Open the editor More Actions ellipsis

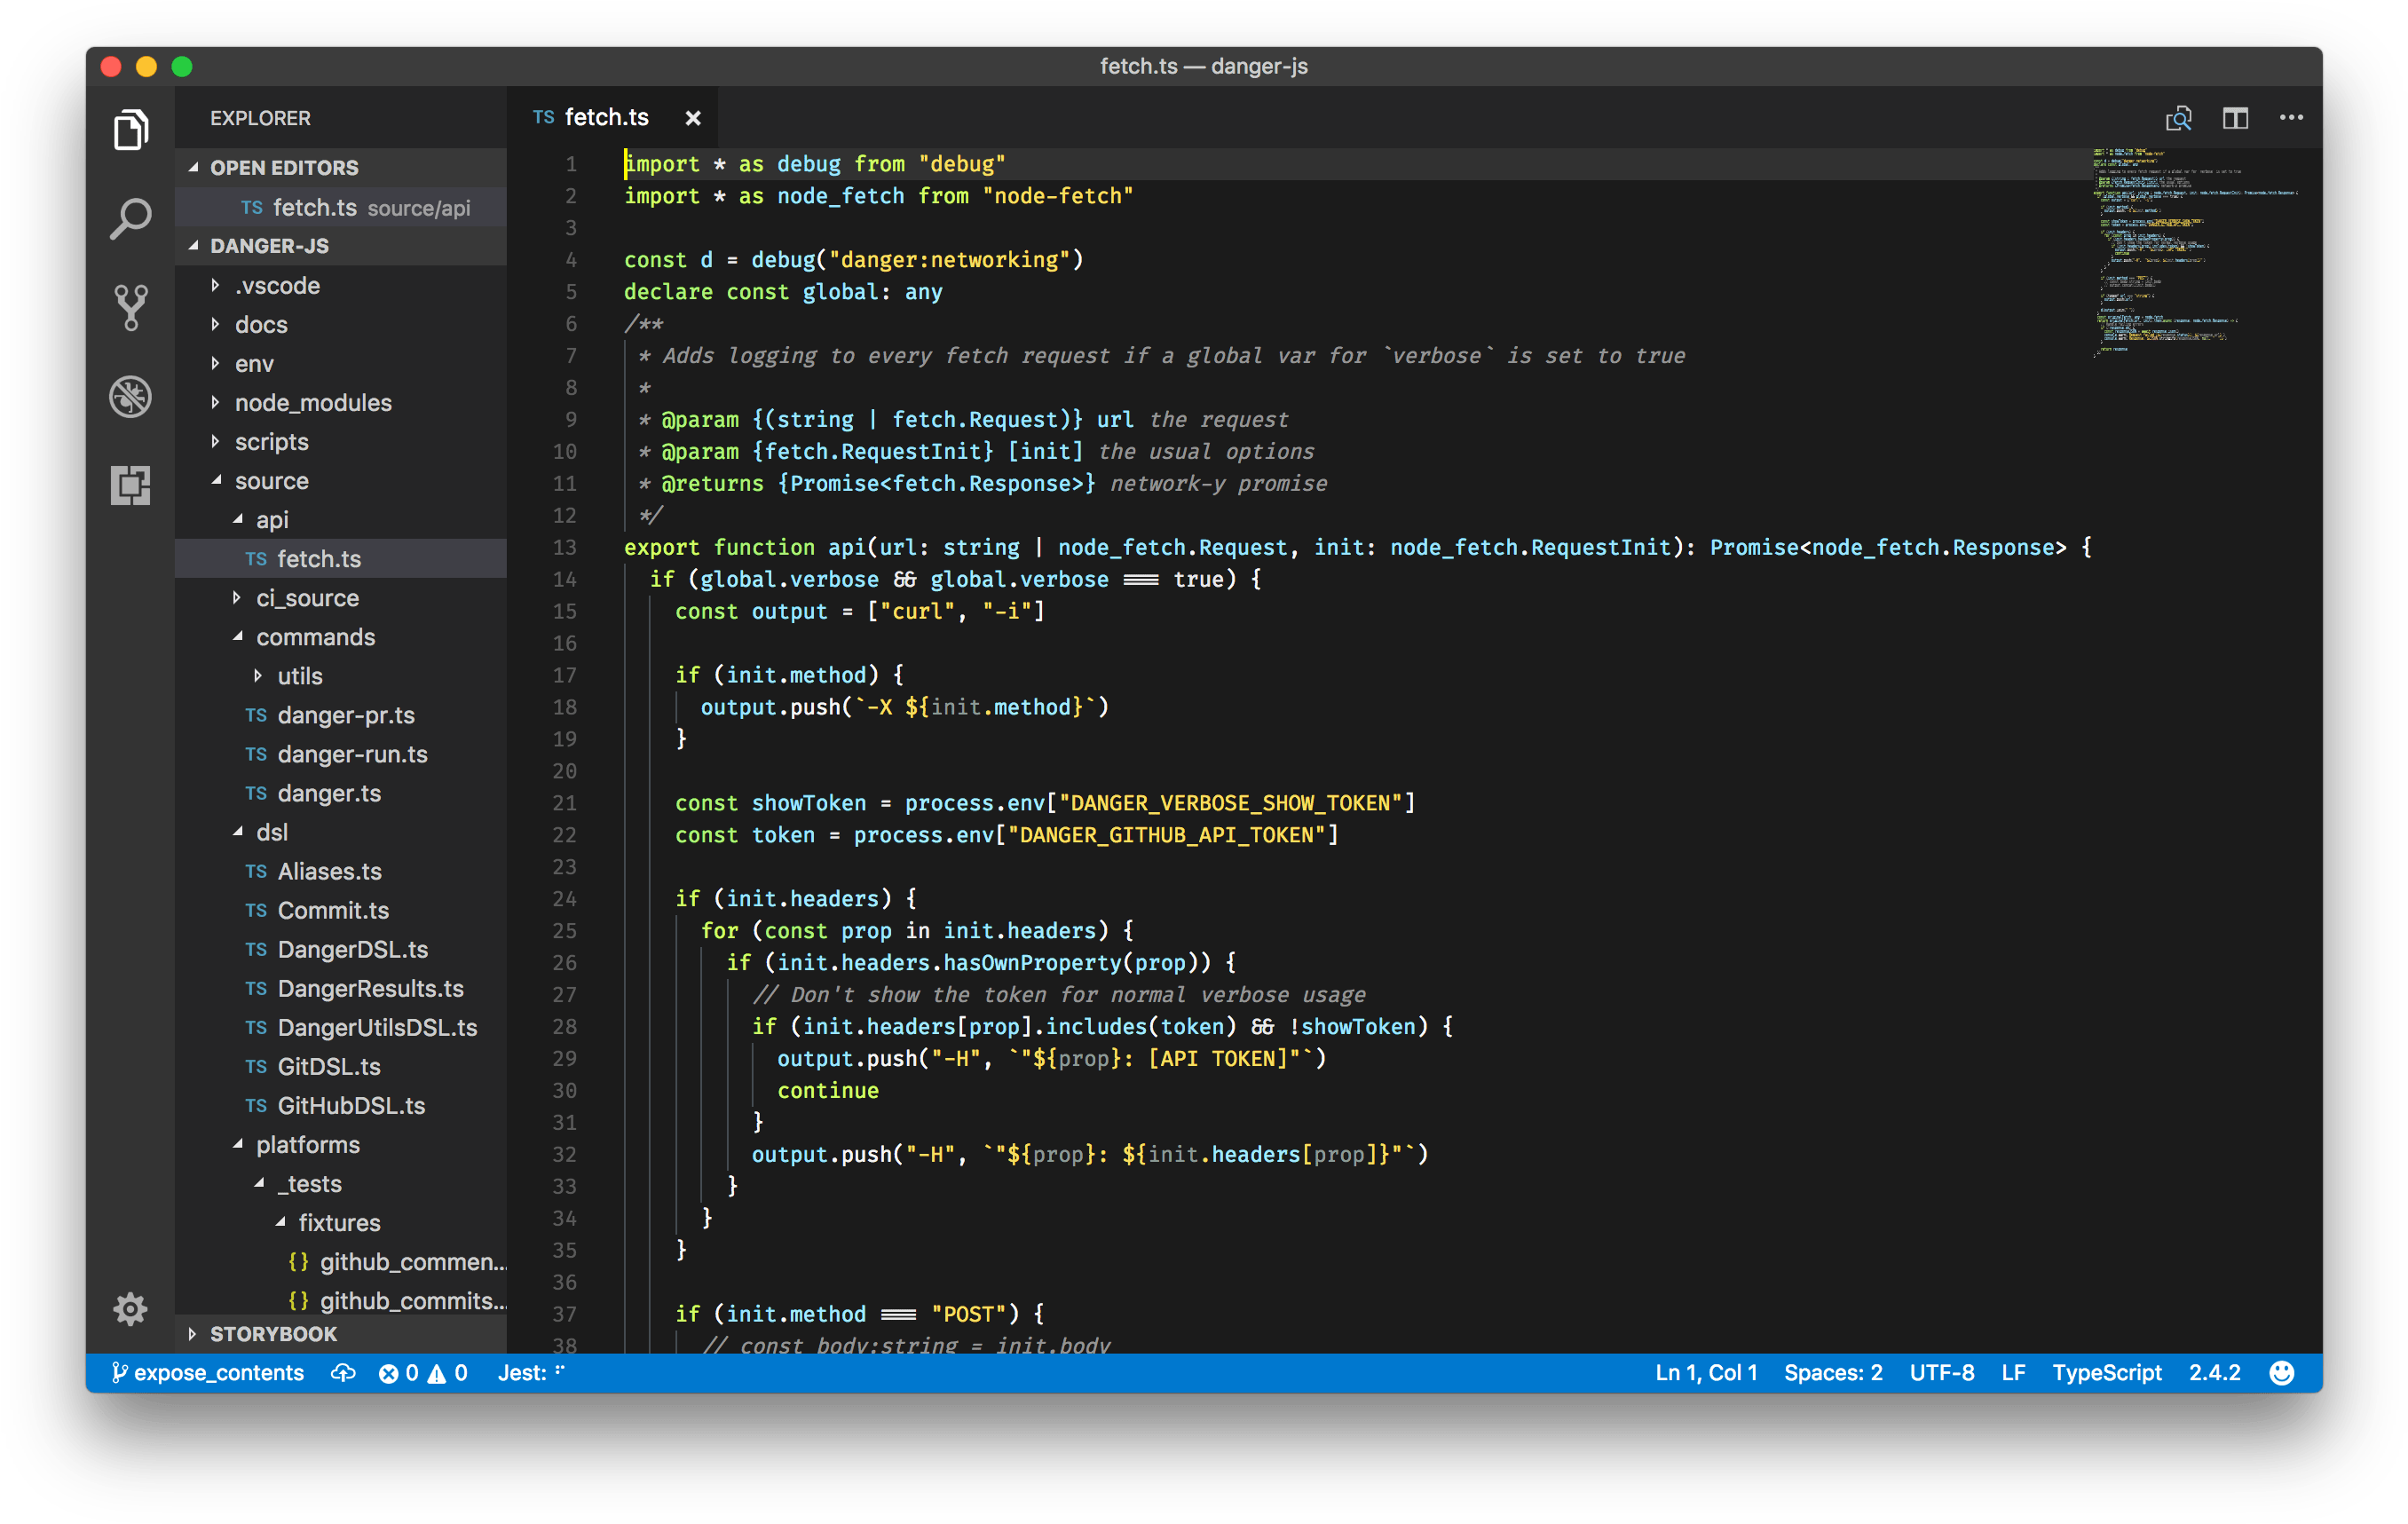[x=2291, y=118]
